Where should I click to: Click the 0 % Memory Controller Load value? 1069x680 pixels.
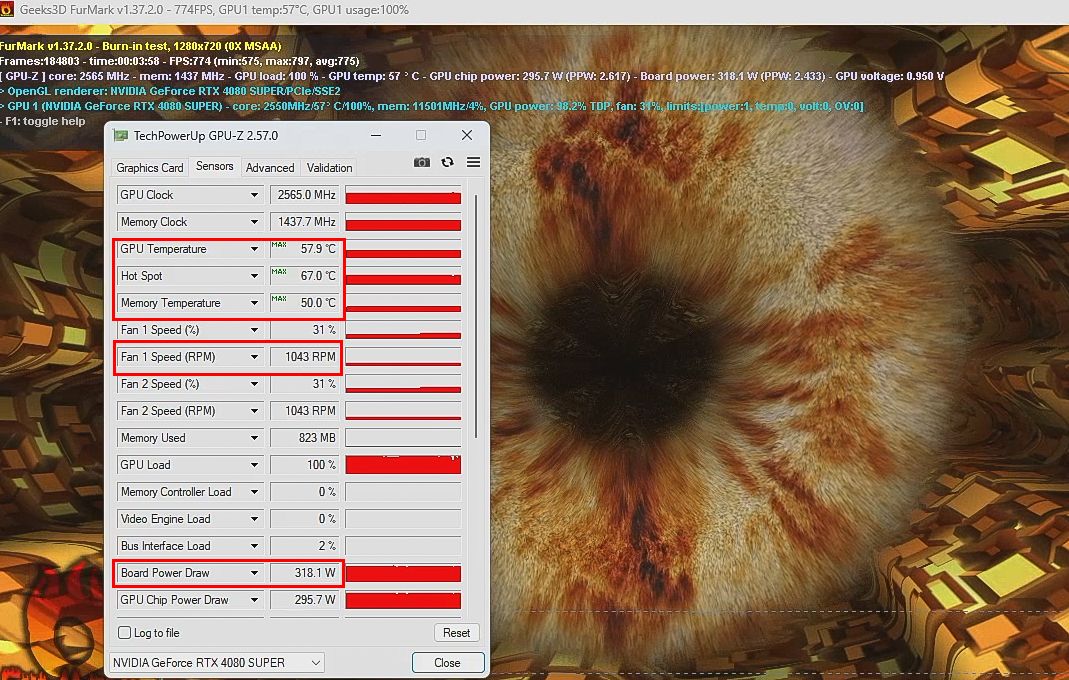click(304, 492)
